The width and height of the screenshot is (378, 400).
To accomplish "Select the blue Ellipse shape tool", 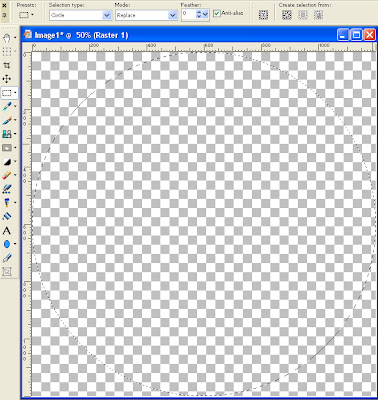I will coord(6,244).
